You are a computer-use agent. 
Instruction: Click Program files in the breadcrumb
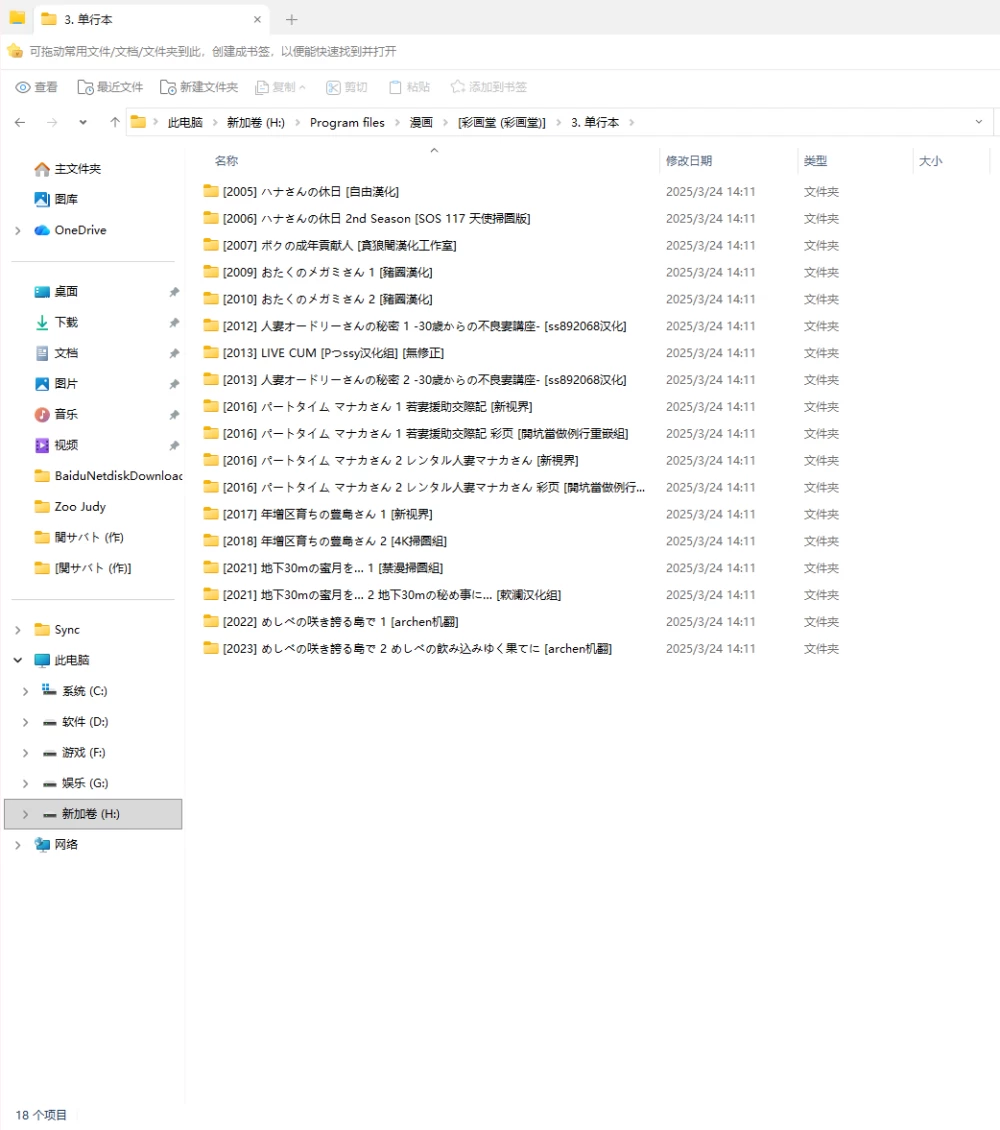click(347, 123)
